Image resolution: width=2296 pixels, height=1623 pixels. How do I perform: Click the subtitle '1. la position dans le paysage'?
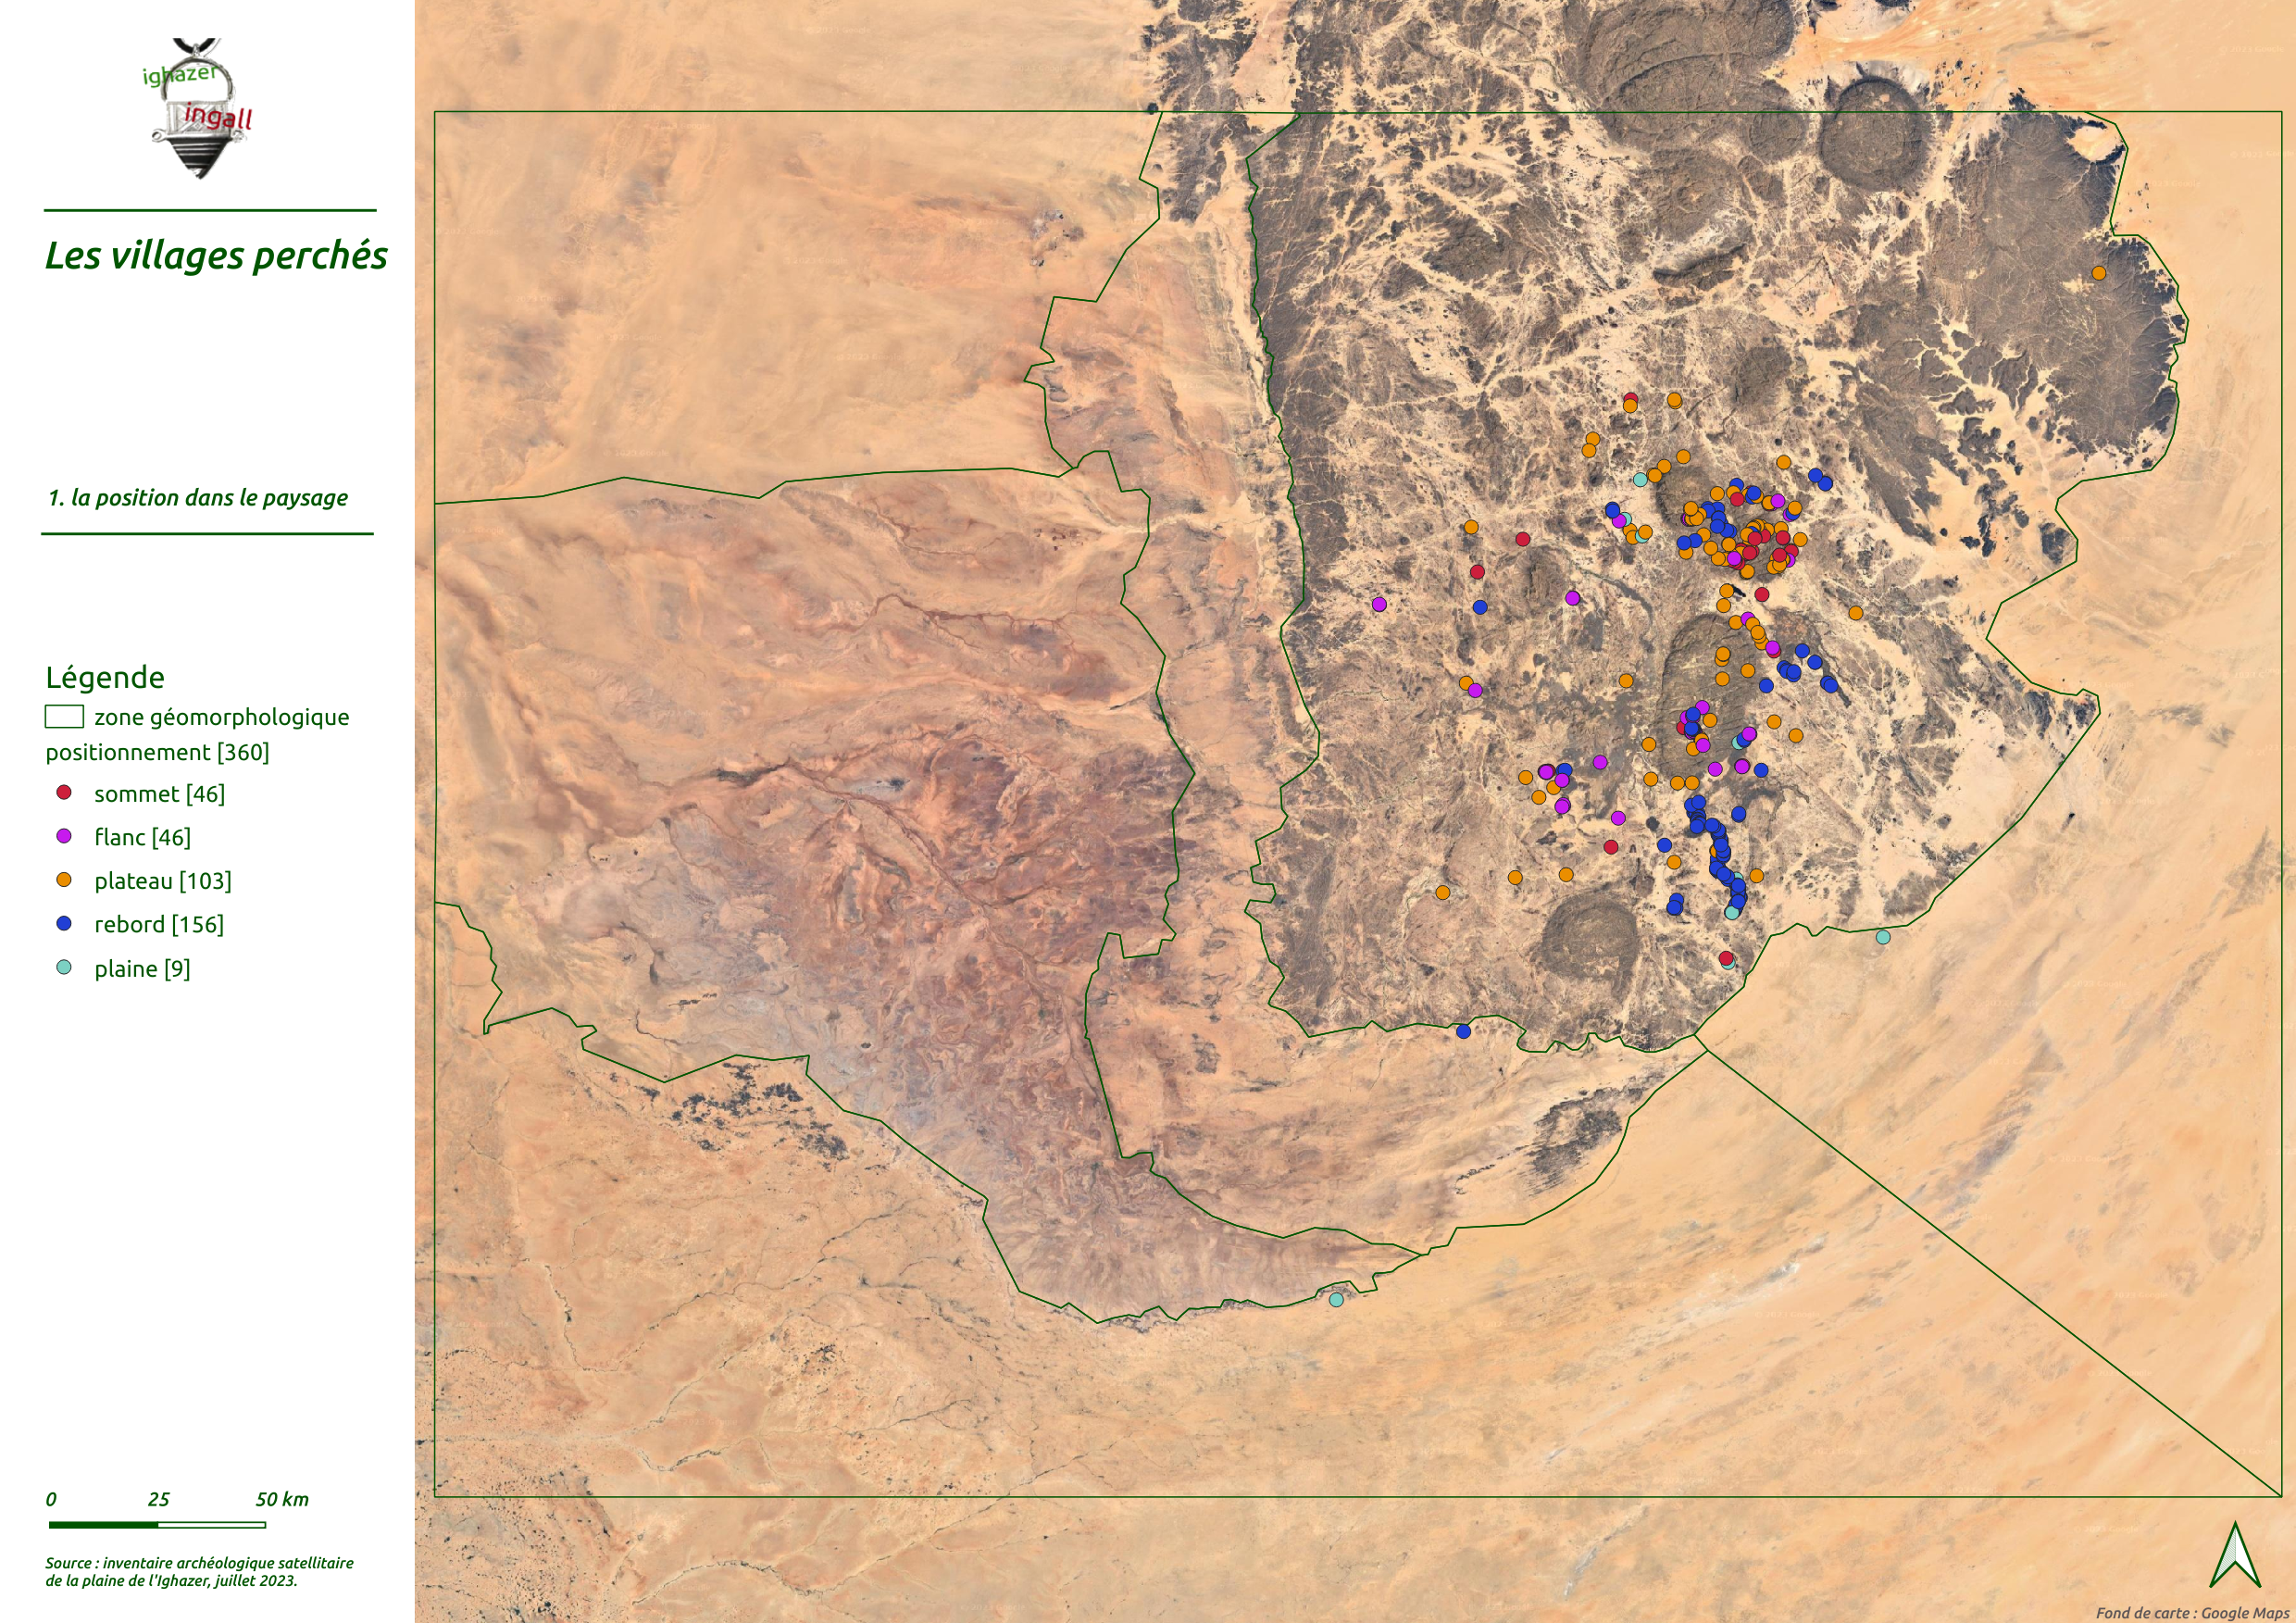coord(198,498)
